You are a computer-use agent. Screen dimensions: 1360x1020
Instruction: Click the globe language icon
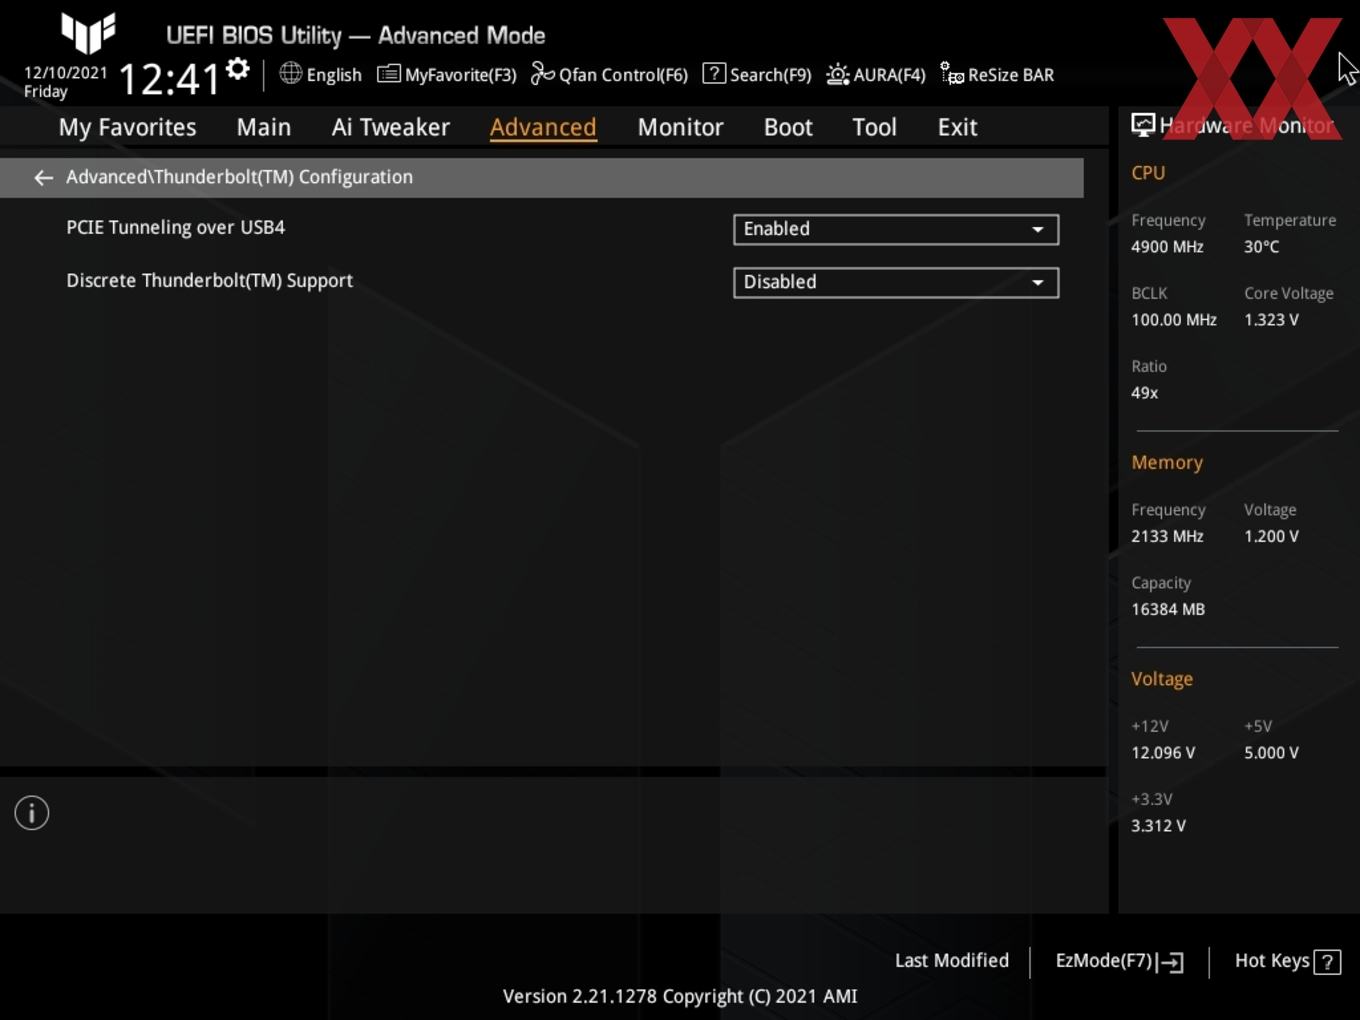coord(291,73)
